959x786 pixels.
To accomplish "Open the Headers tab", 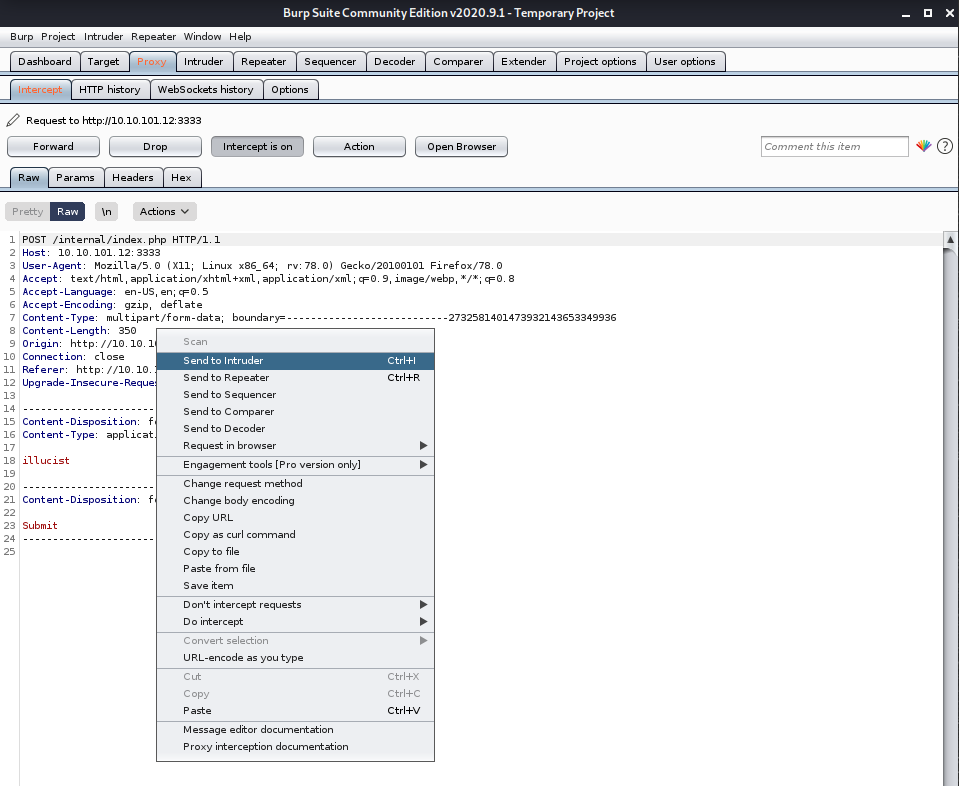I will [133, 178].
